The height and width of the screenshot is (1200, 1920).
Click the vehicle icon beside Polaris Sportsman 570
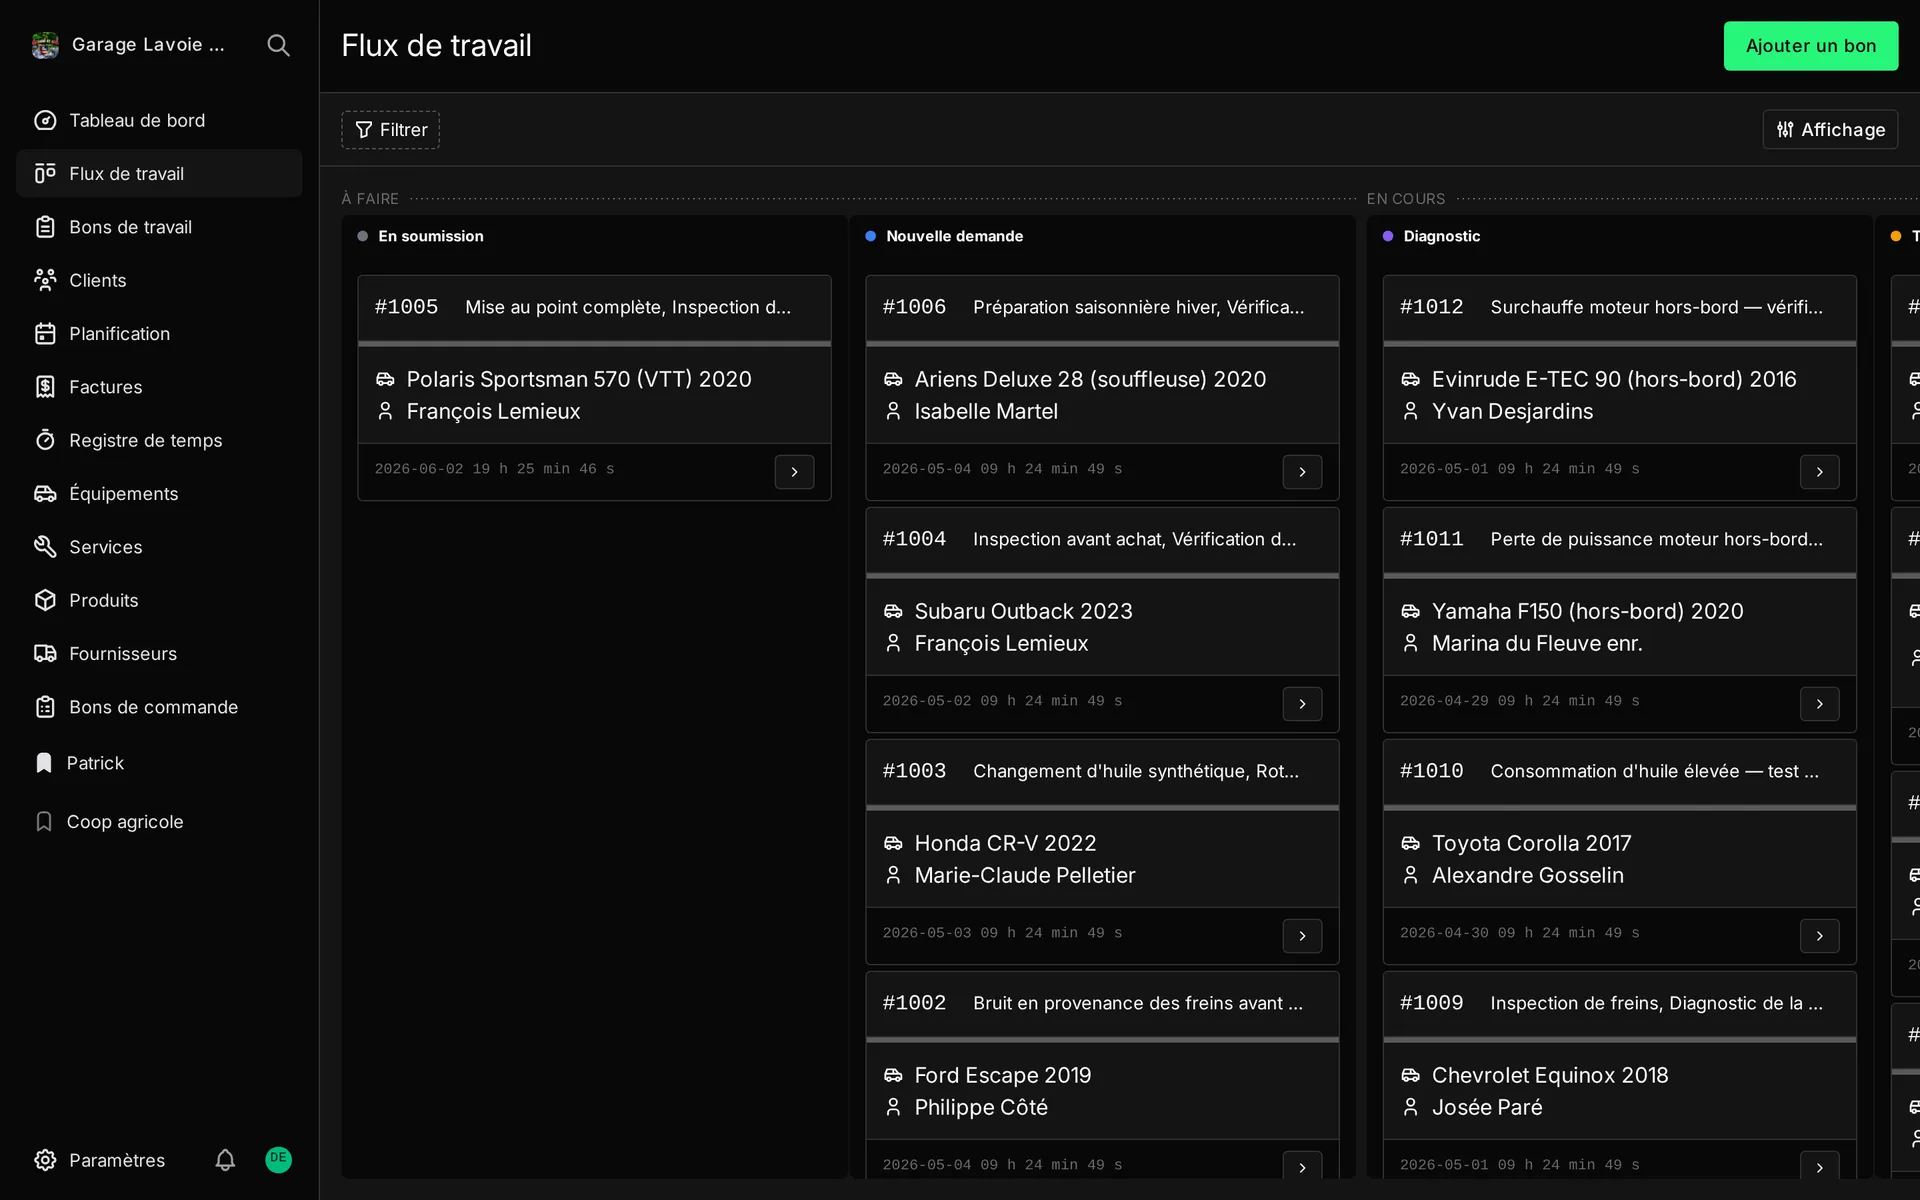coord(385,379)
